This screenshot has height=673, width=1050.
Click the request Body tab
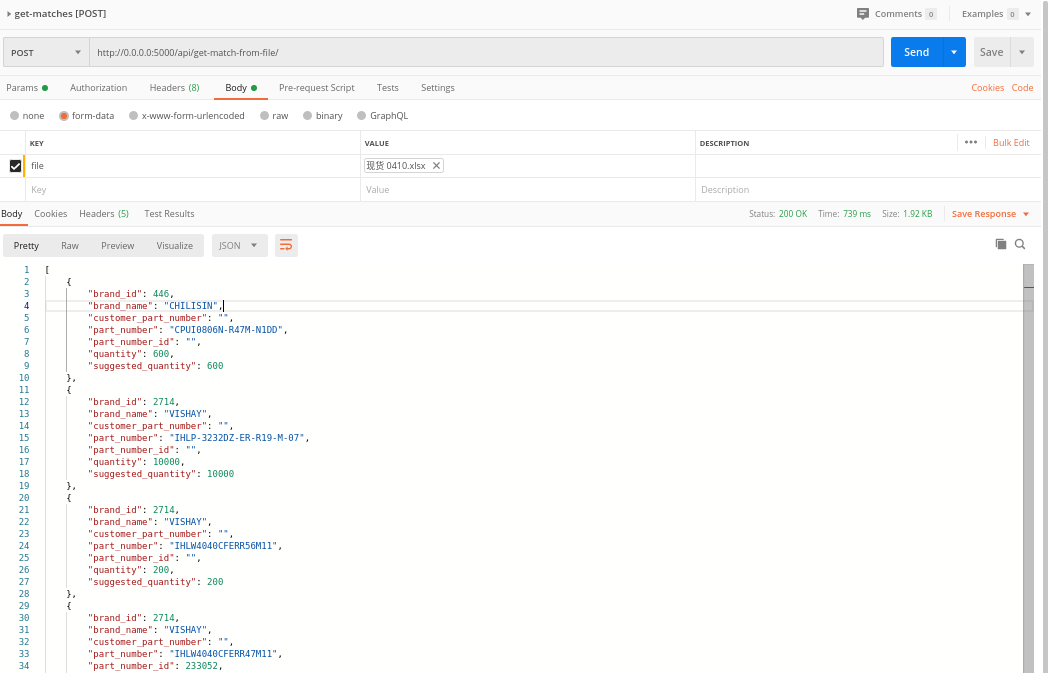point(240,88)
